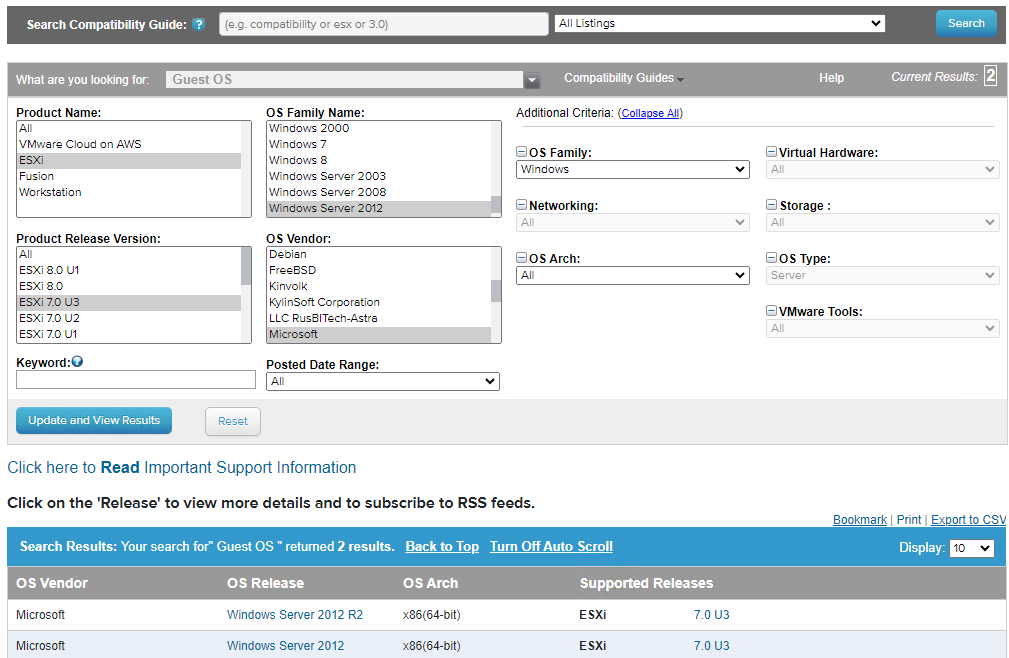Select Windows Server 2012 in OS Family Name list
1009x658 pixels.
[379, 208]
